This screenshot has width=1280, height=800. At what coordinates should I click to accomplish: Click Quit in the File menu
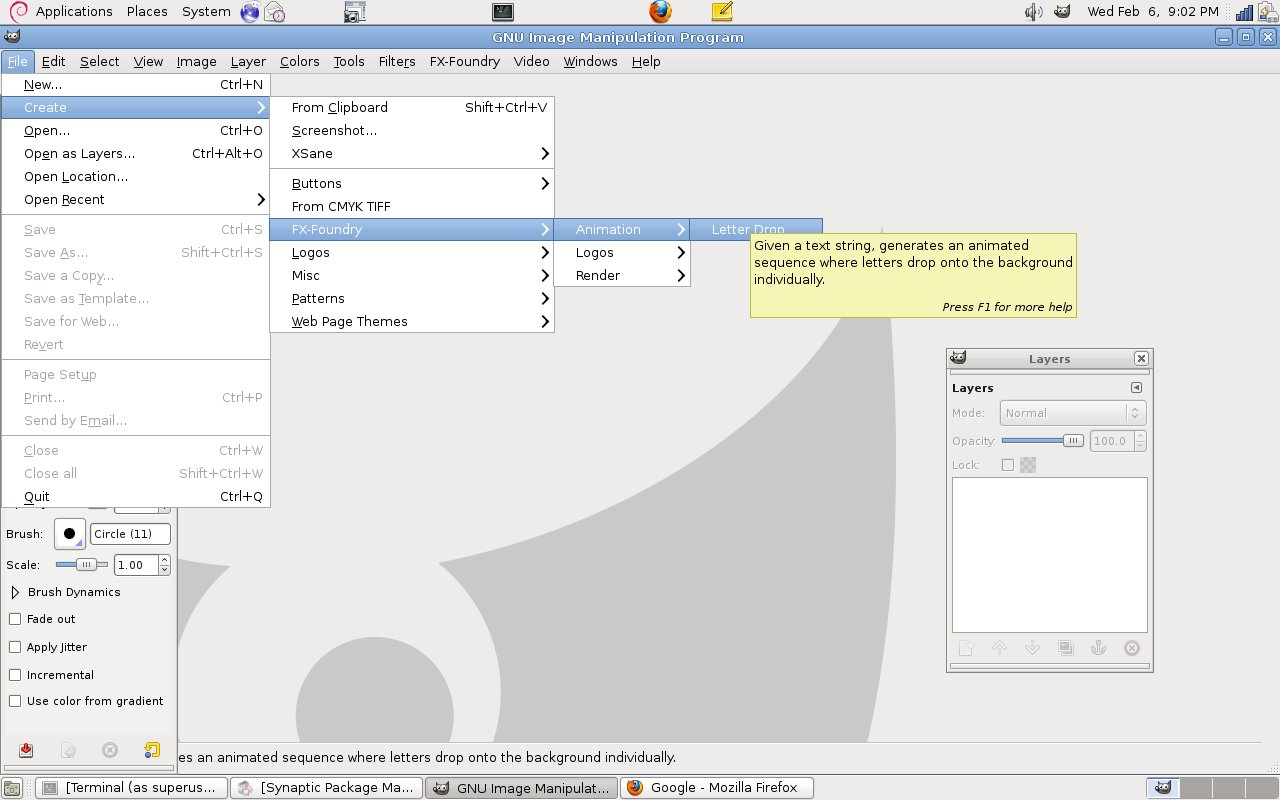pos(136,496)
